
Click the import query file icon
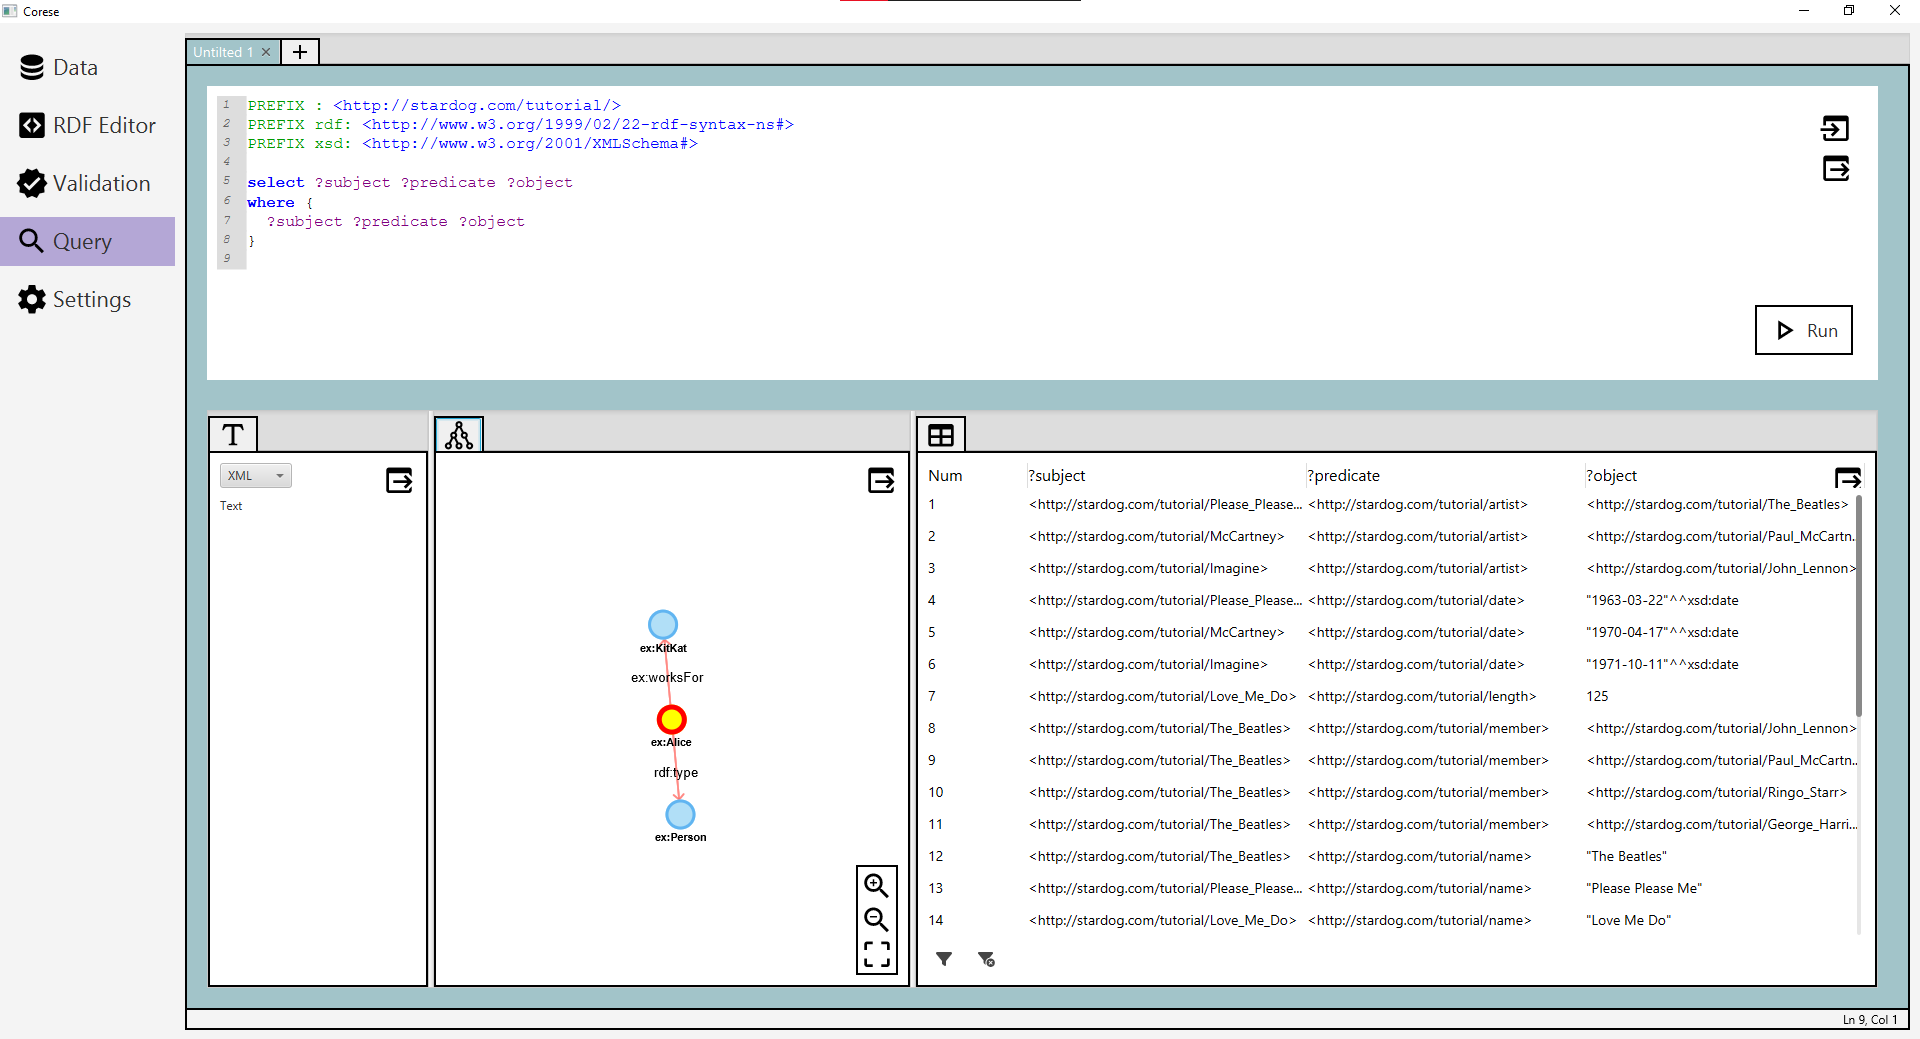pyautogui.click(x=1835, y=128)
